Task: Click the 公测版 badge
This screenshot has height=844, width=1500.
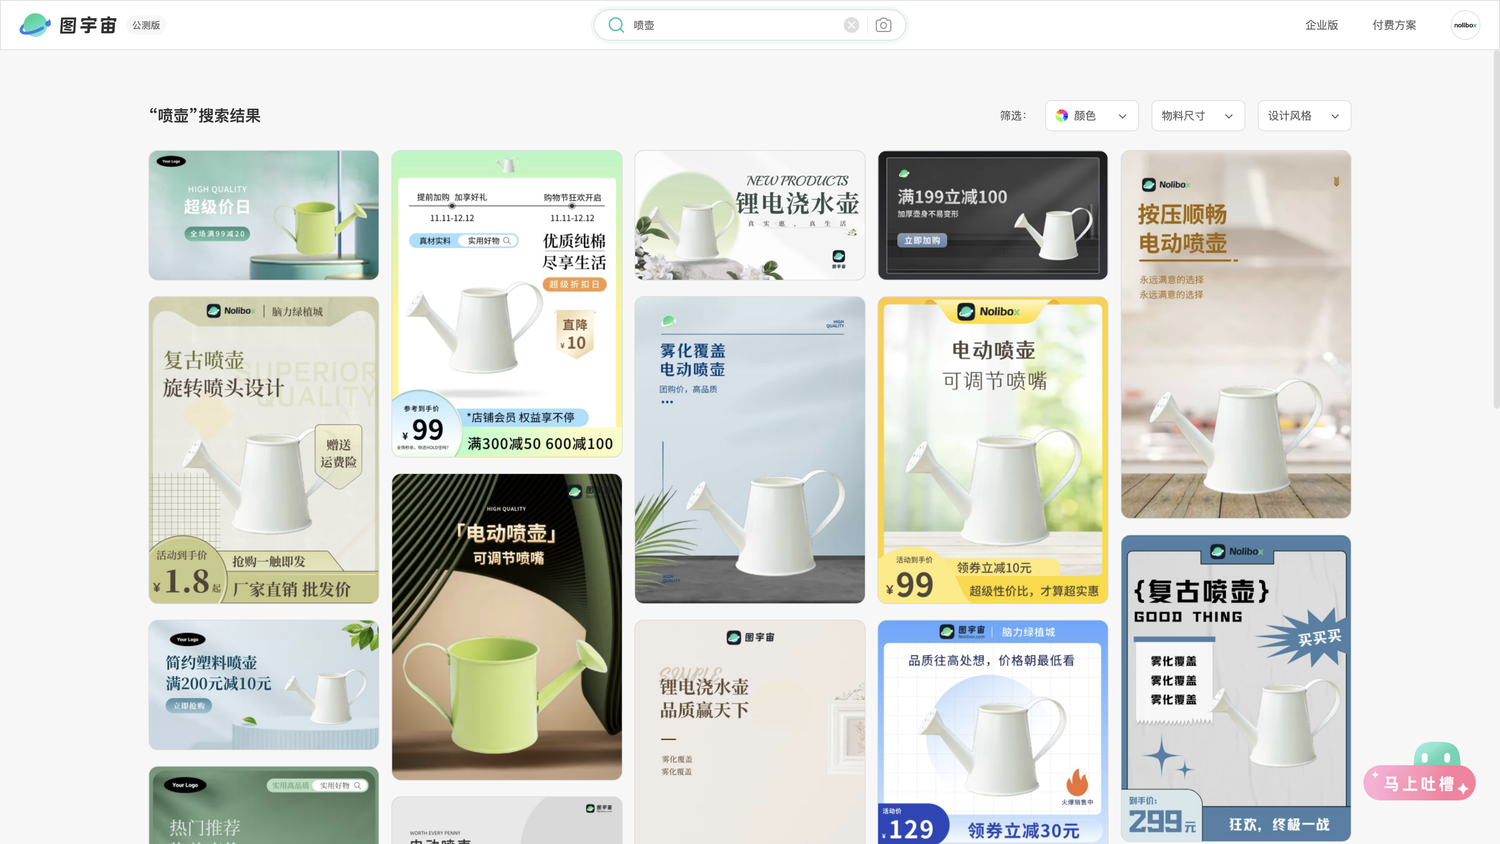Action: pyautogui.click(x=146, y=25)
